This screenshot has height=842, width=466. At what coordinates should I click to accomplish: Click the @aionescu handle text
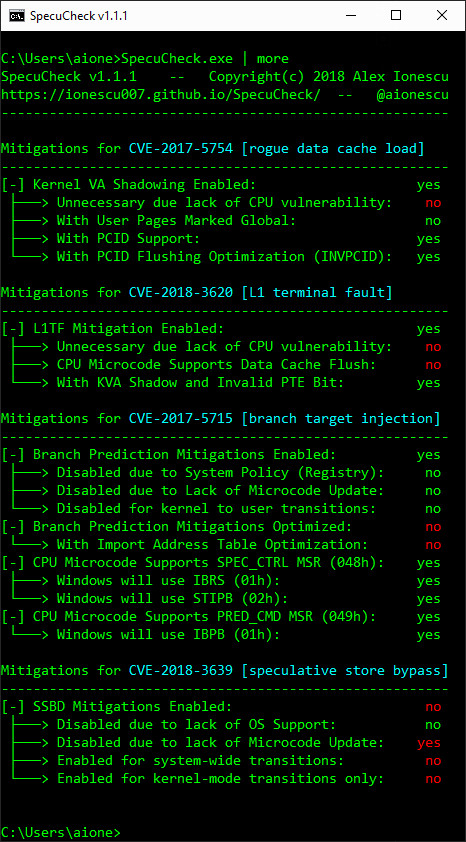412,95
